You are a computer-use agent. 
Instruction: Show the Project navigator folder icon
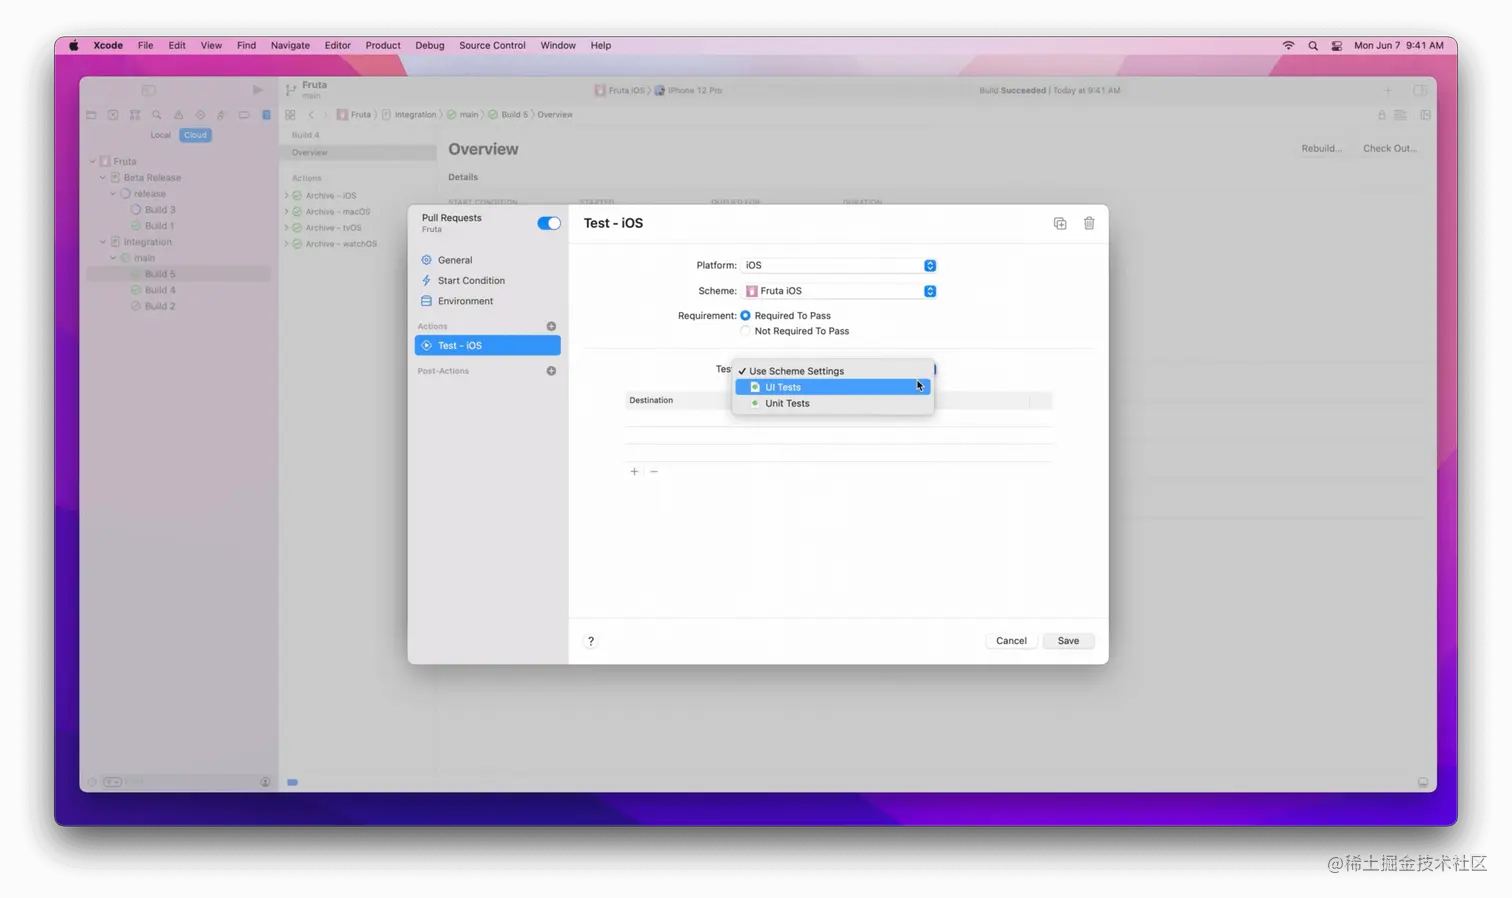click(x=91, y=115)
